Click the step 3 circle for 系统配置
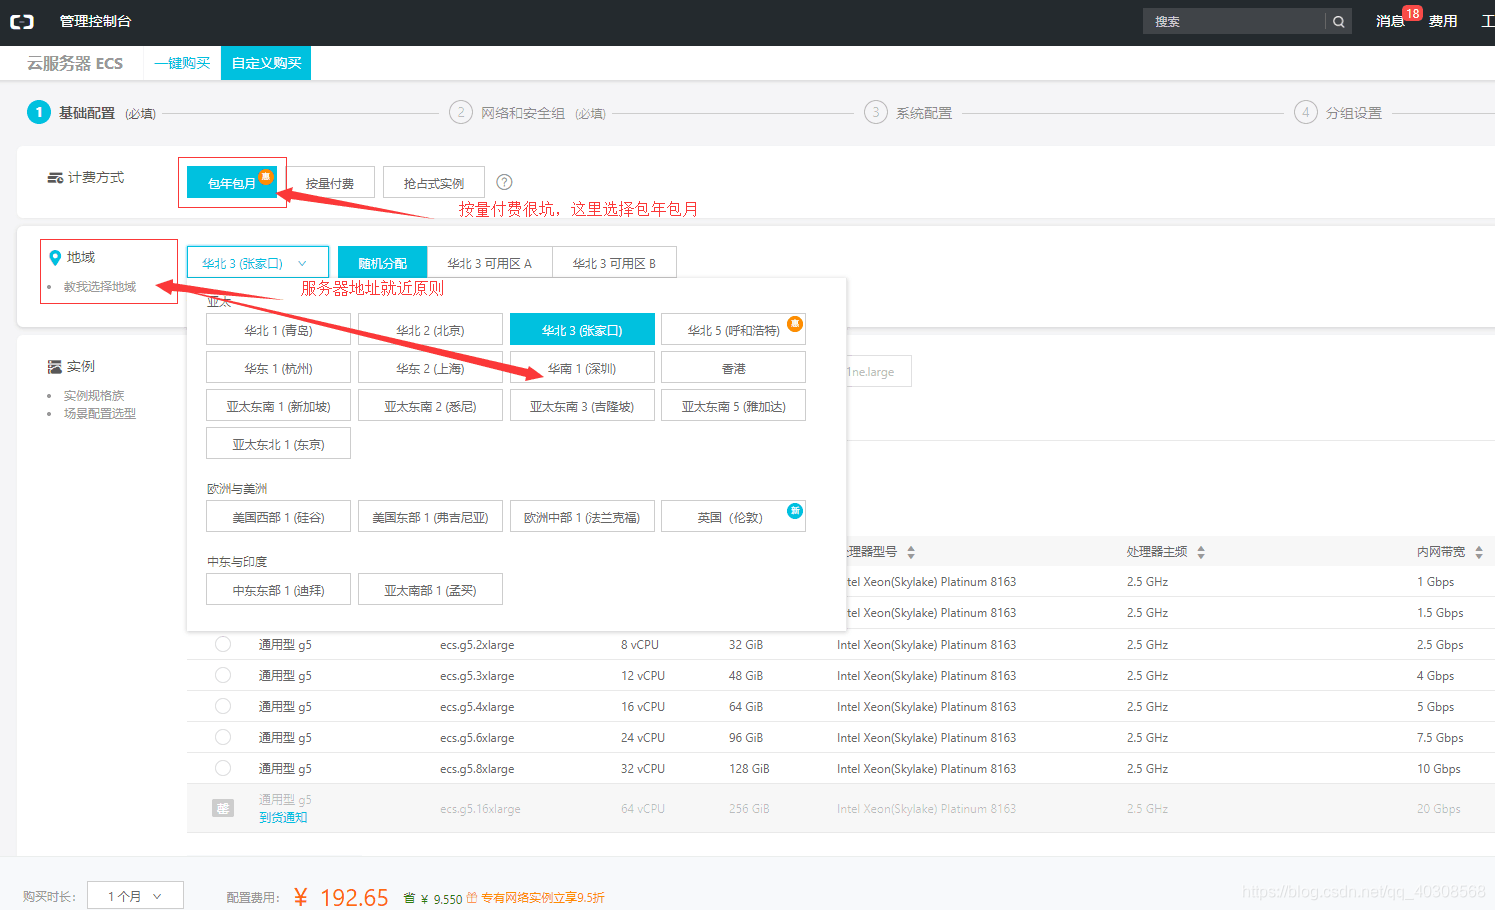1495x910 pixels. pos(876,112)
